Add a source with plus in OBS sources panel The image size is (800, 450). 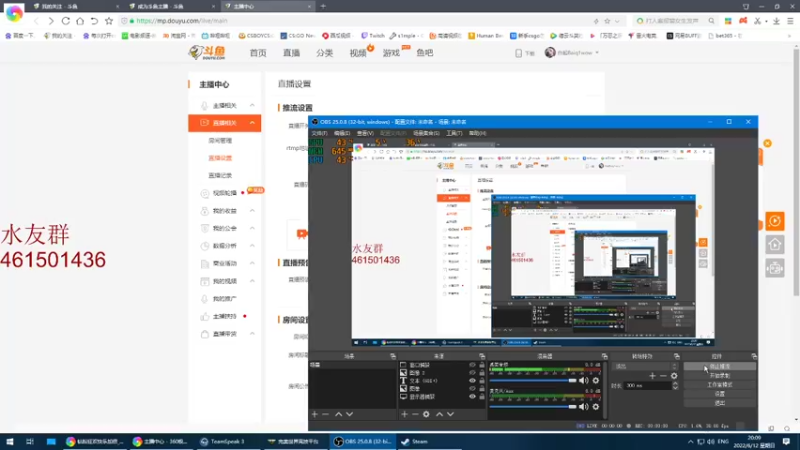(404, 414)
